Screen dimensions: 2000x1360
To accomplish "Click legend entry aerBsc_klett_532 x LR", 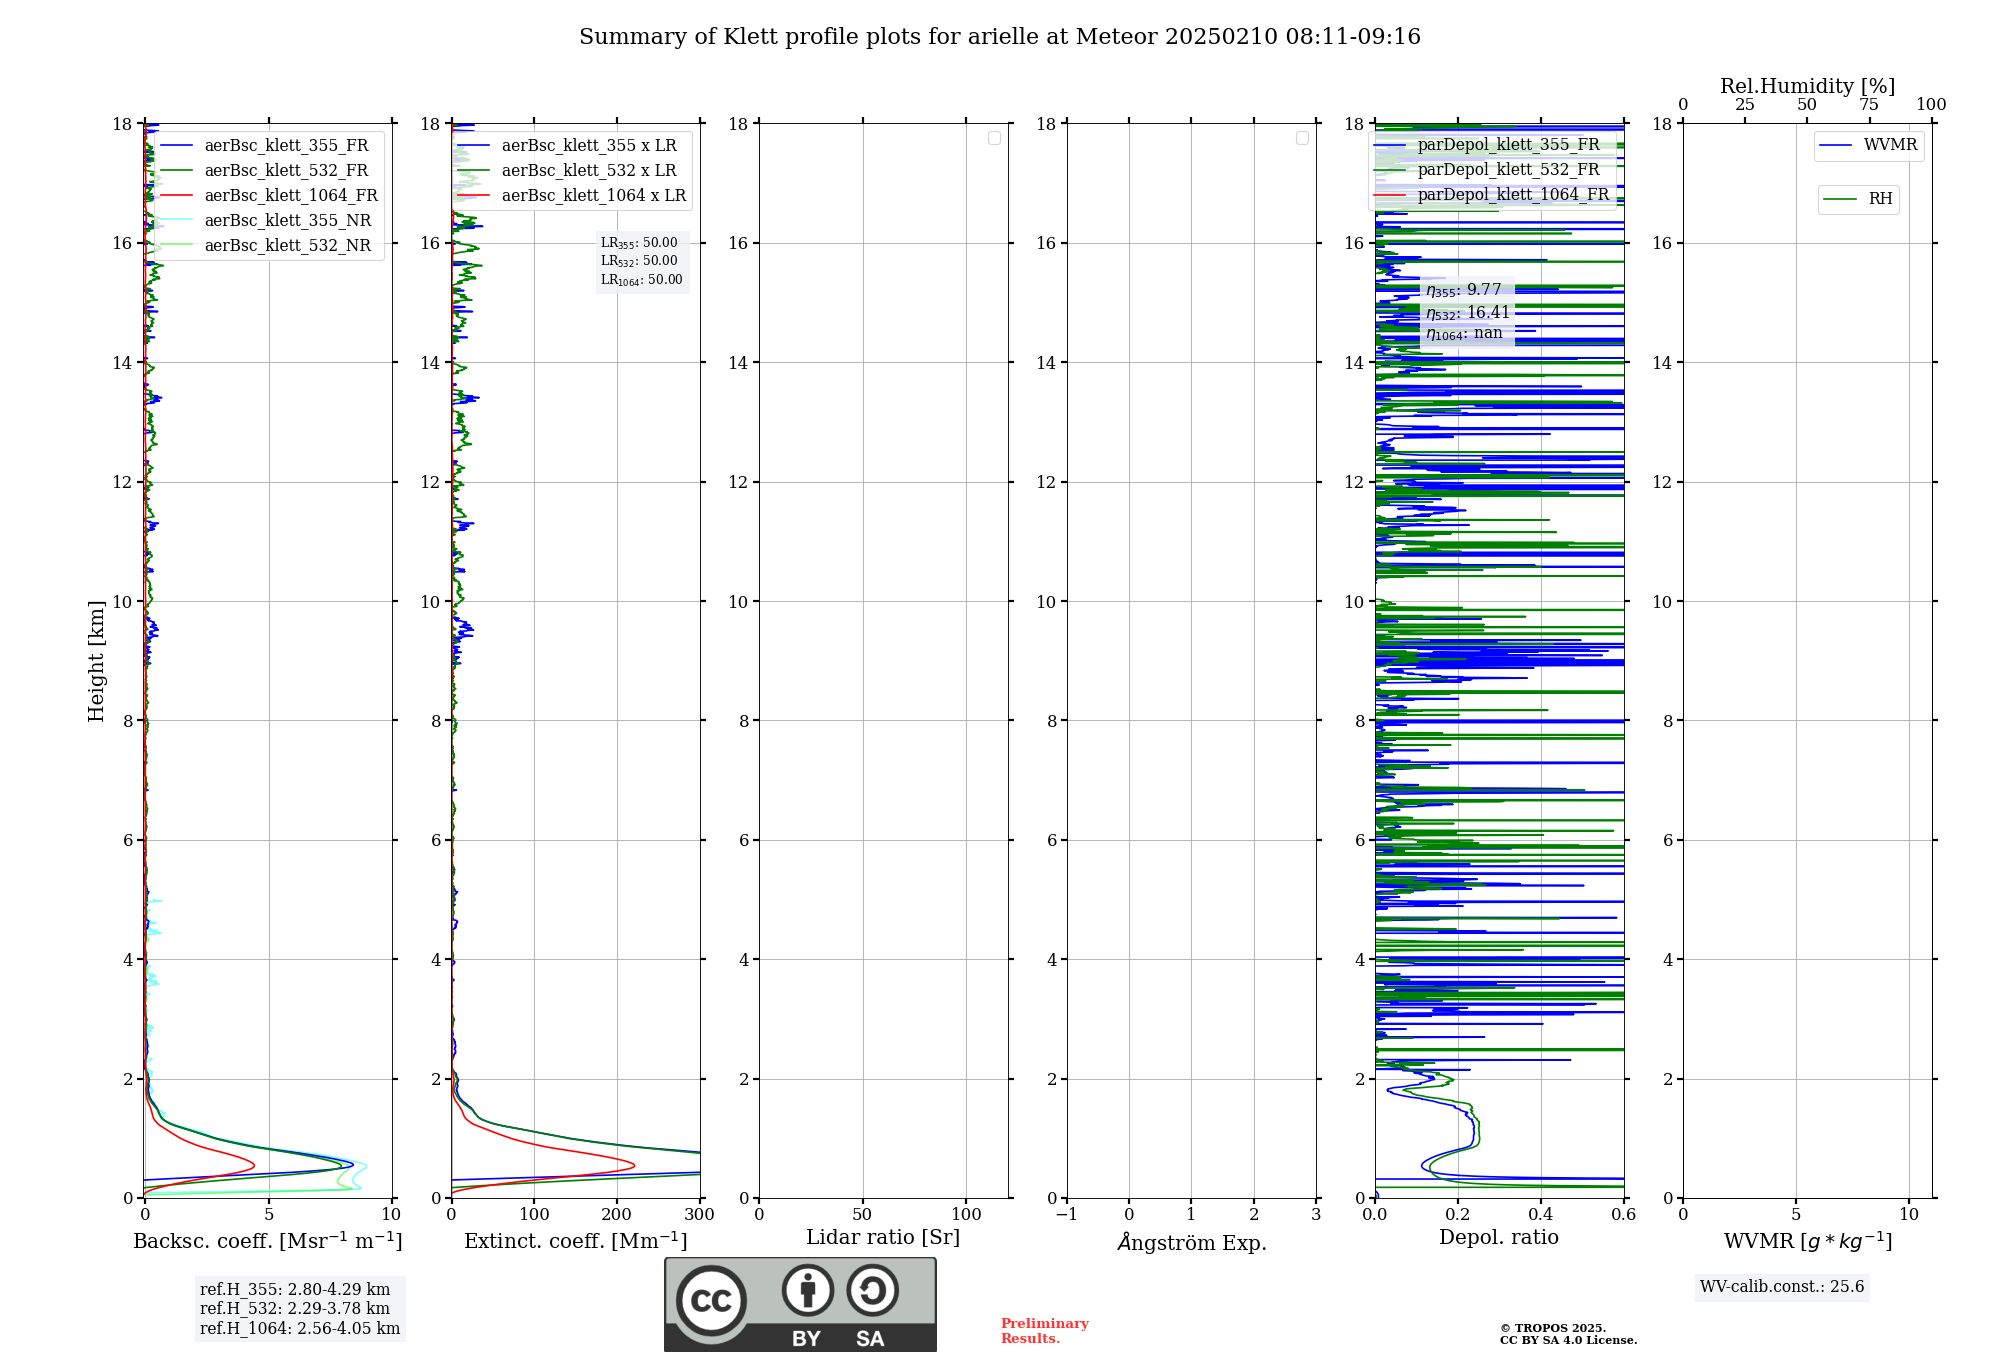I will pos(570,170).
